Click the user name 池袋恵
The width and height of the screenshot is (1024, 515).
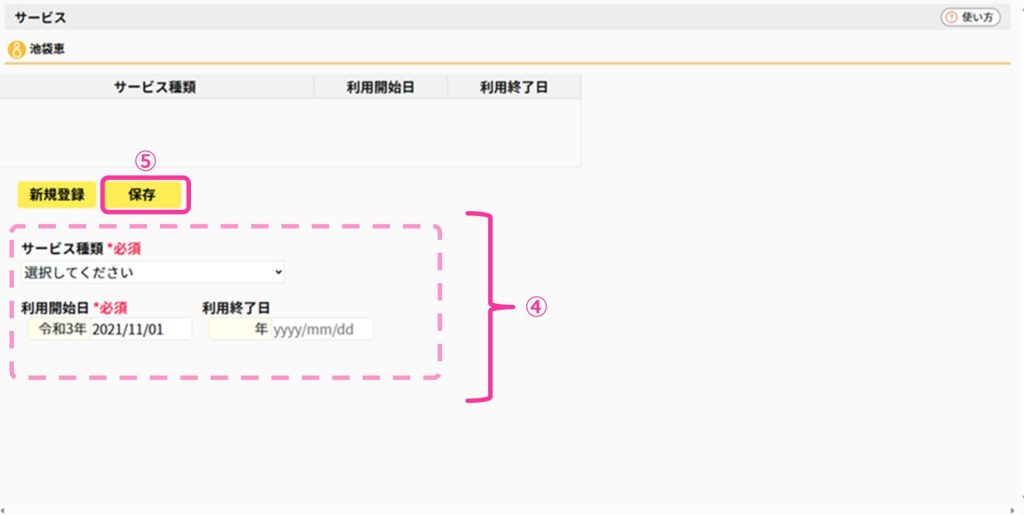(47, 49)
